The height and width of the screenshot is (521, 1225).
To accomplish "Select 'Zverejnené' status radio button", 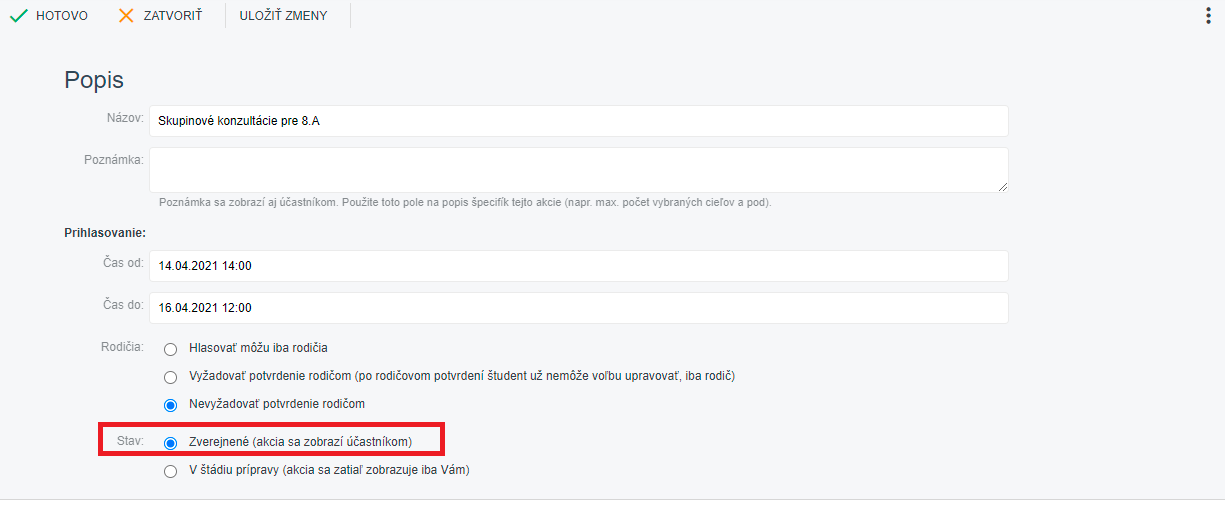I will point(170,443).
